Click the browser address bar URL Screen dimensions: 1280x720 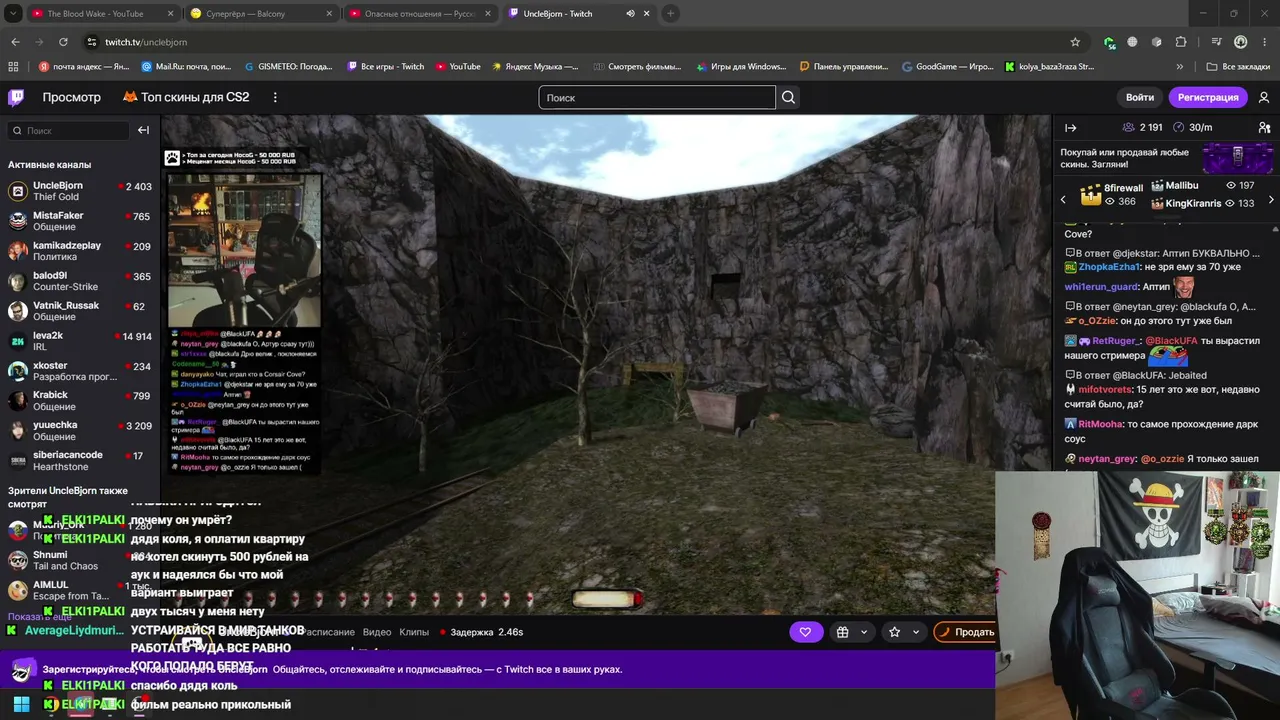[146, 42]
